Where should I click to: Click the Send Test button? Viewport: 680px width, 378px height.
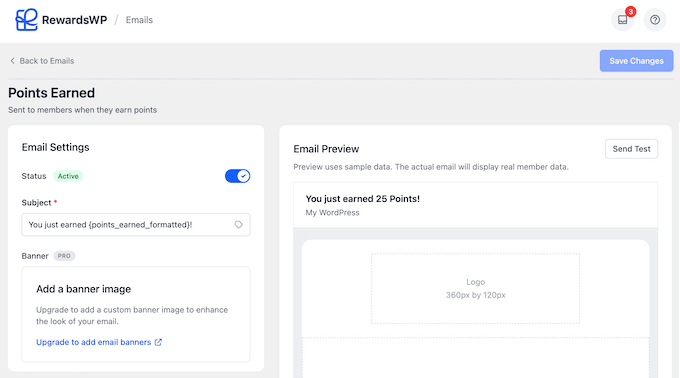point(631,149)
